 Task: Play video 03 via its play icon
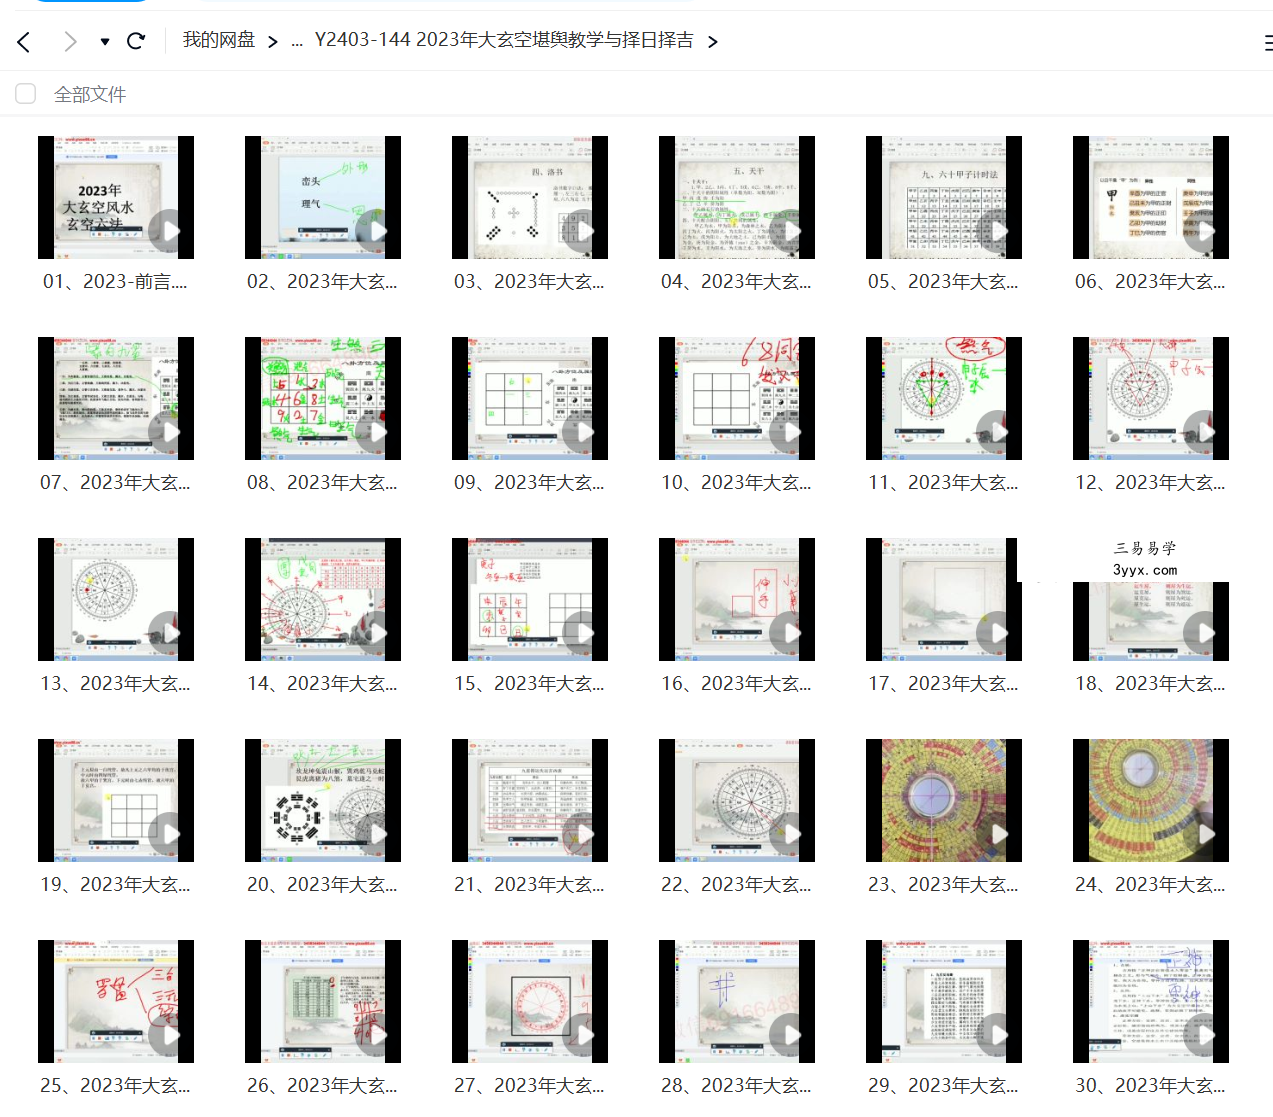[x=584, y=231]
